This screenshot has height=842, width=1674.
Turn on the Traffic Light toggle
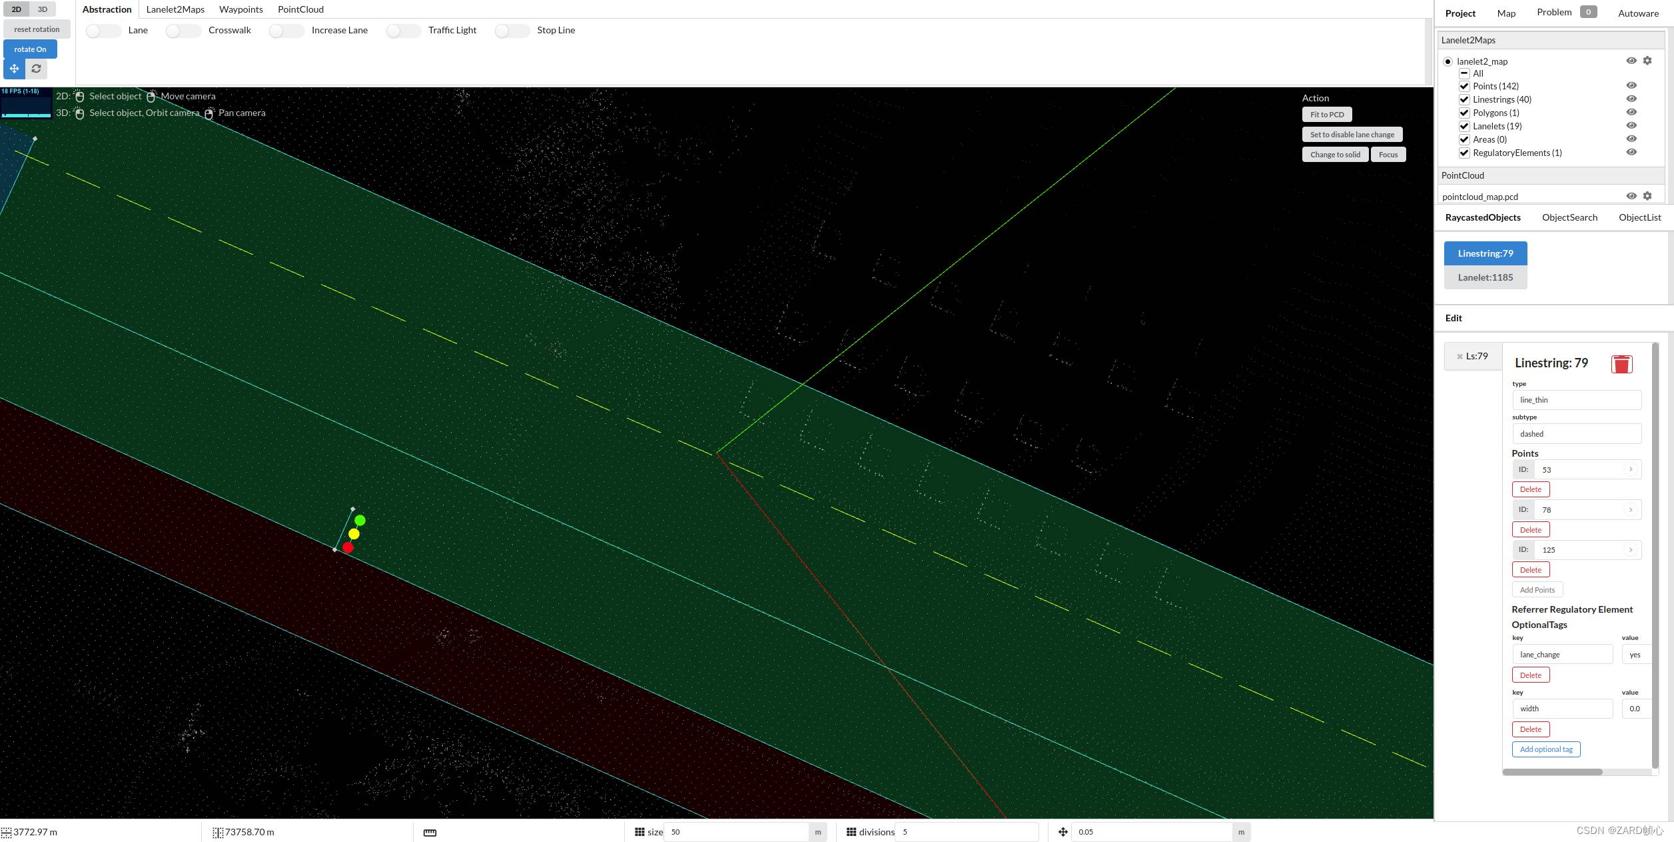tap(403, 31)
